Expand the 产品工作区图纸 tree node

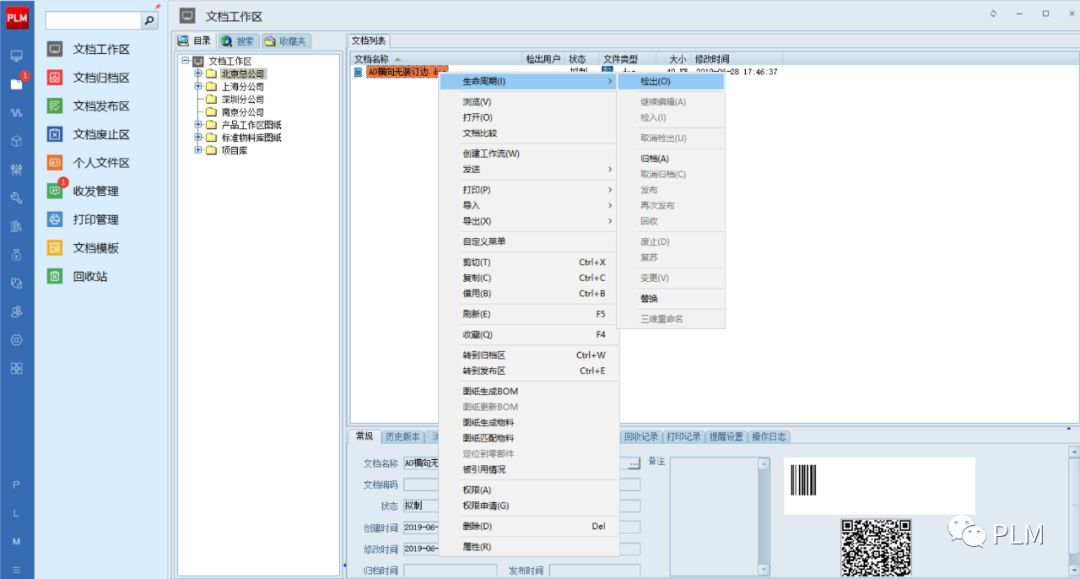pos(198,125)
